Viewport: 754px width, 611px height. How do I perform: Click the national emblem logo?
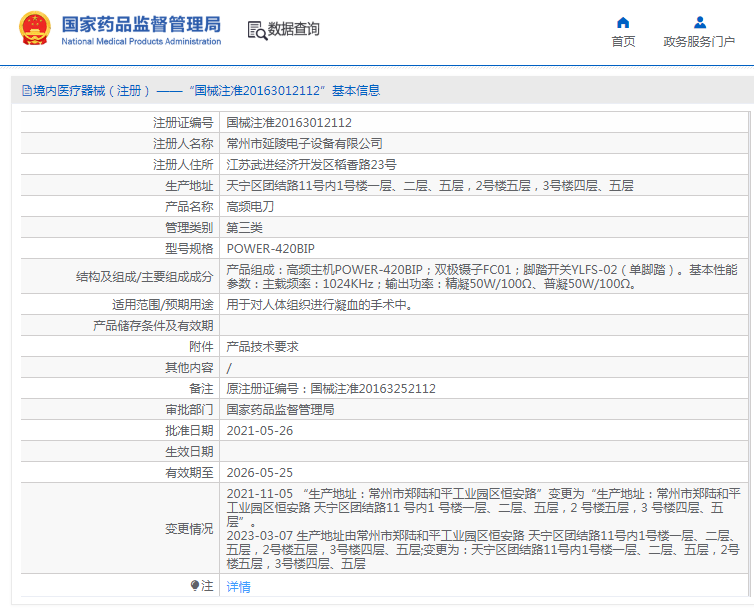click(x=35, y=28)
